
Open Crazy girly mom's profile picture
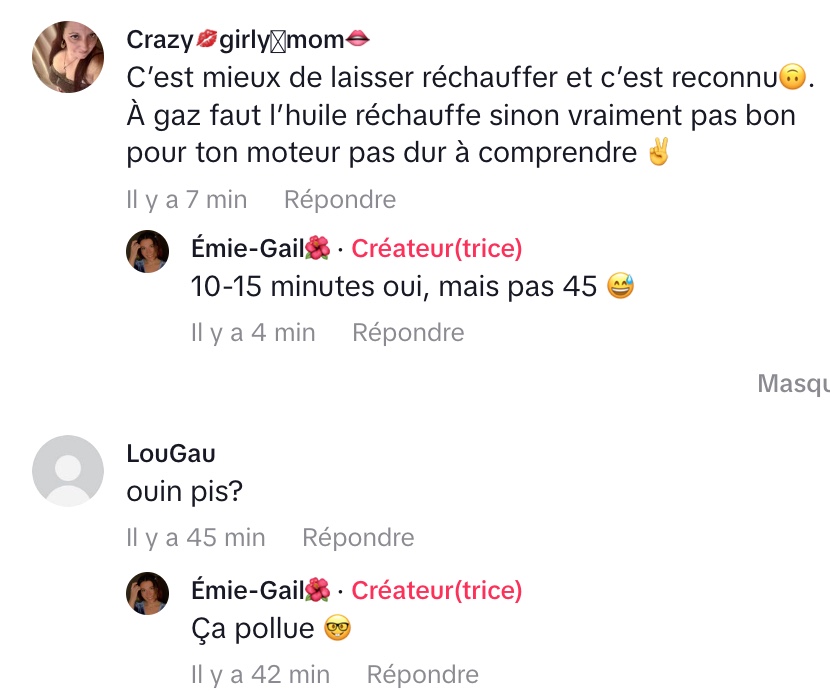click(x=68, y=57)
